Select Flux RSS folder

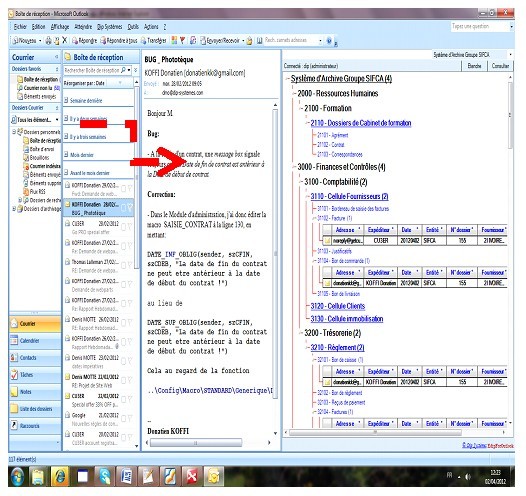(x=34, y=192)
